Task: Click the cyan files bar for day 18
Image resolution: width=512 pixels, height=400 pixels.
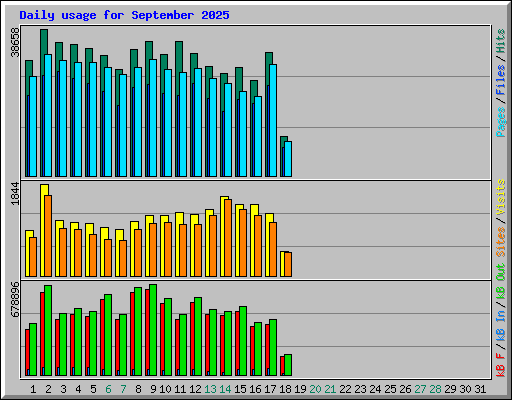Action: tap(288, 159)
